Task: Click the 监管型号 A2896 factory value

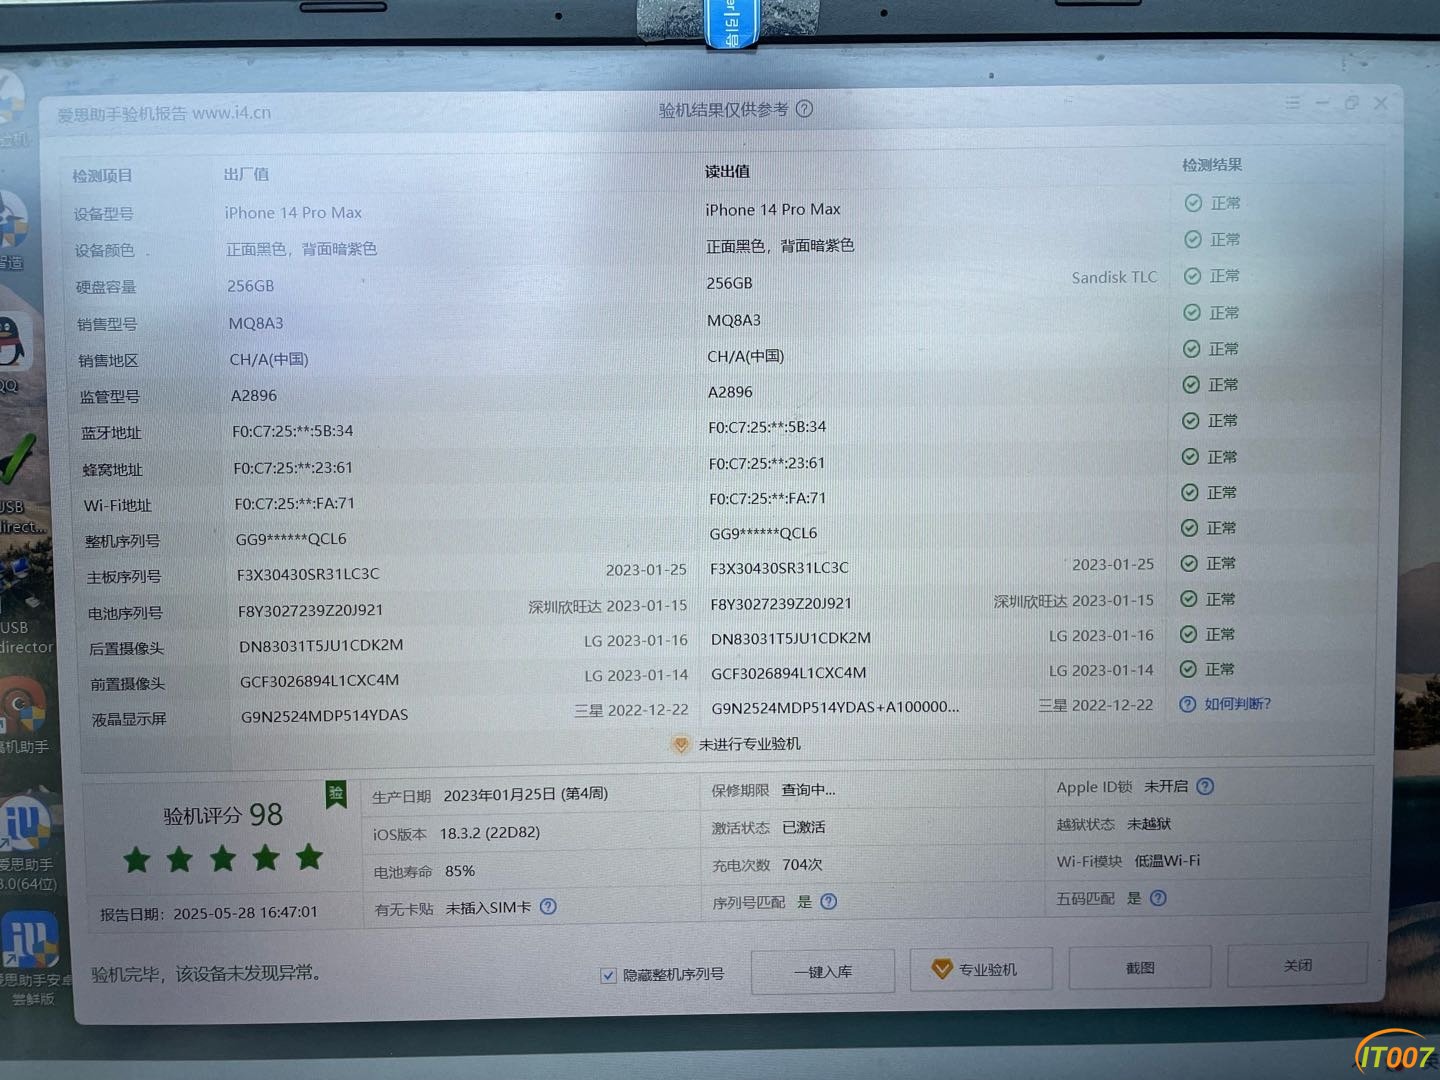Action: tap(254, 396)
